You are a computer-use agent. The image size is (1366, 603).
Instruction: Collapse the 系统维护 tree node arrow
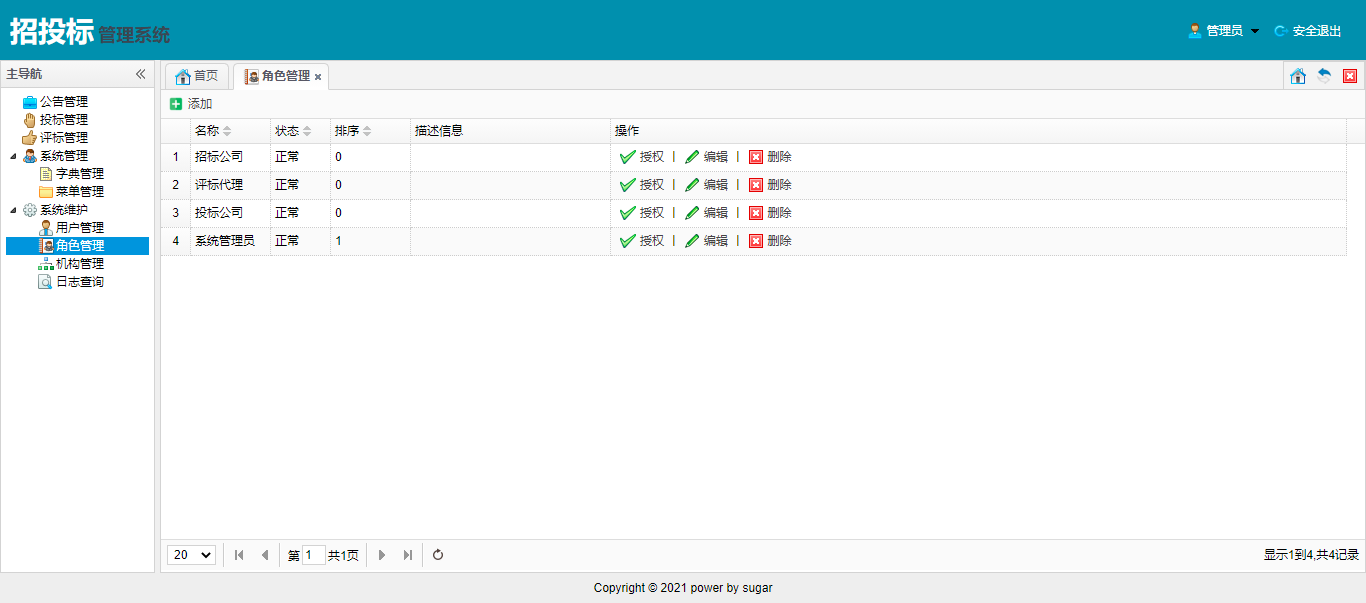(13, 210)
